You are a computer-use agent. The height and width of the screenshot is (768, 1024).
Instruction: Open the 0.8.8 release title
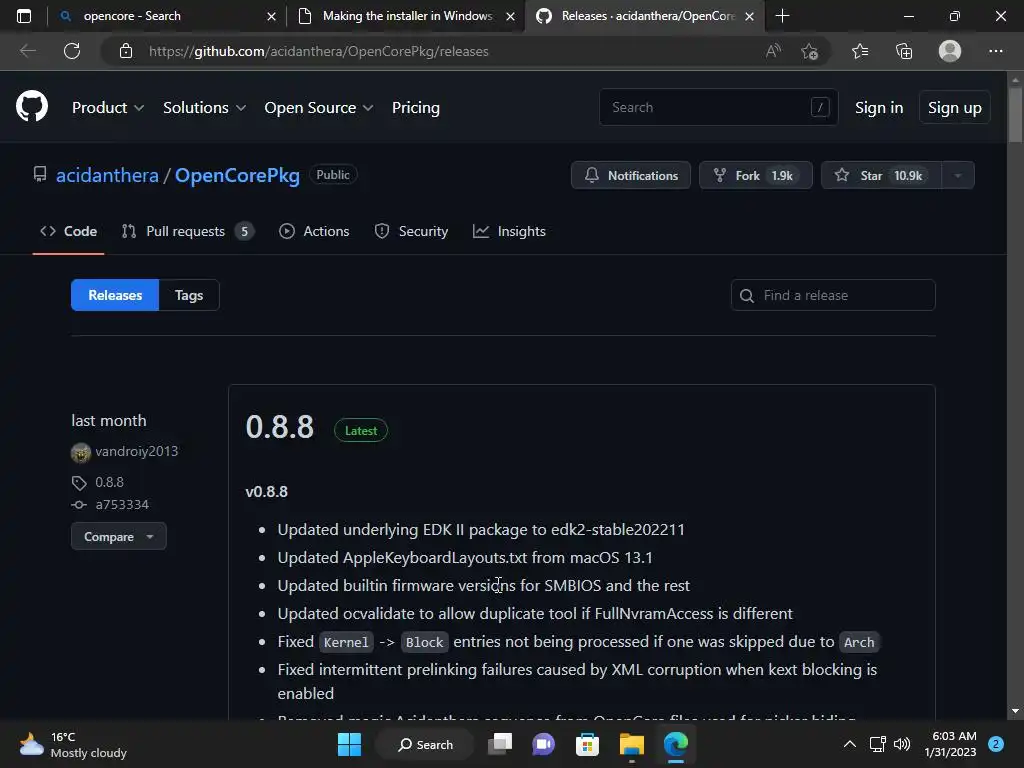pos(280,427)
